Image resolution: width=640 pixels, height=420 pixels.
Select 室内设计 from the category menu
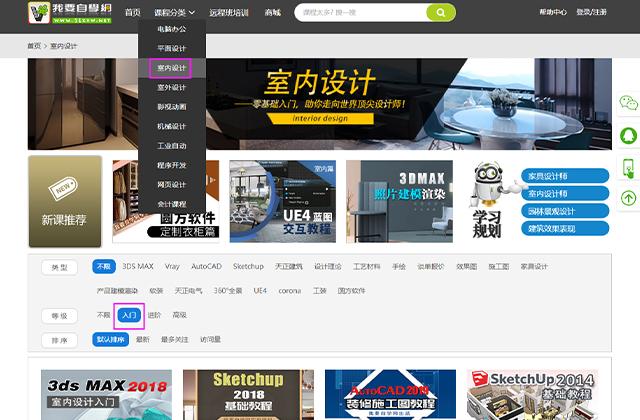(172, 68)
